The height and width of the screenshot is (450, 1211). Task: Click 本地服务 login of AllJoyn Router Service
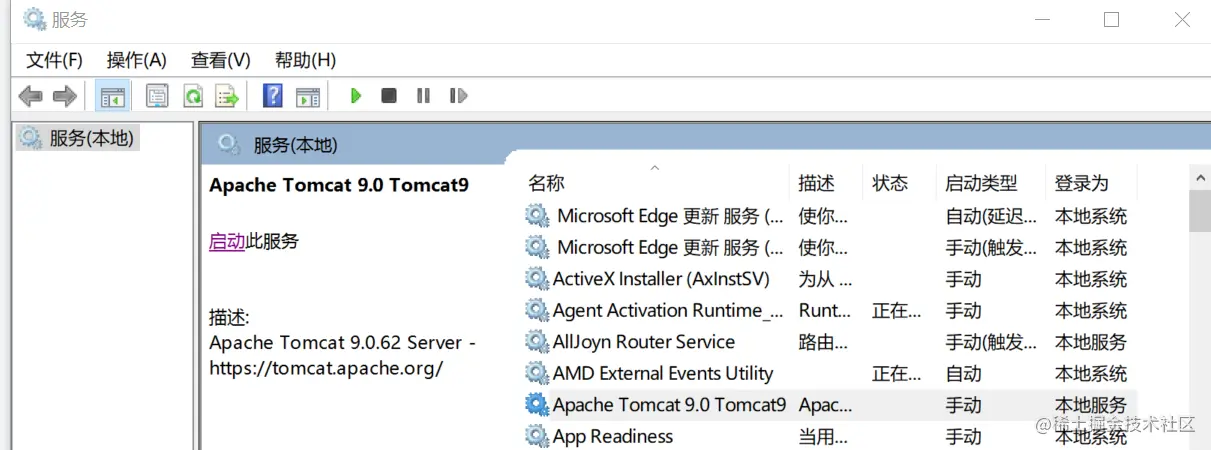pyautogui.click(x=1091, y=342)
